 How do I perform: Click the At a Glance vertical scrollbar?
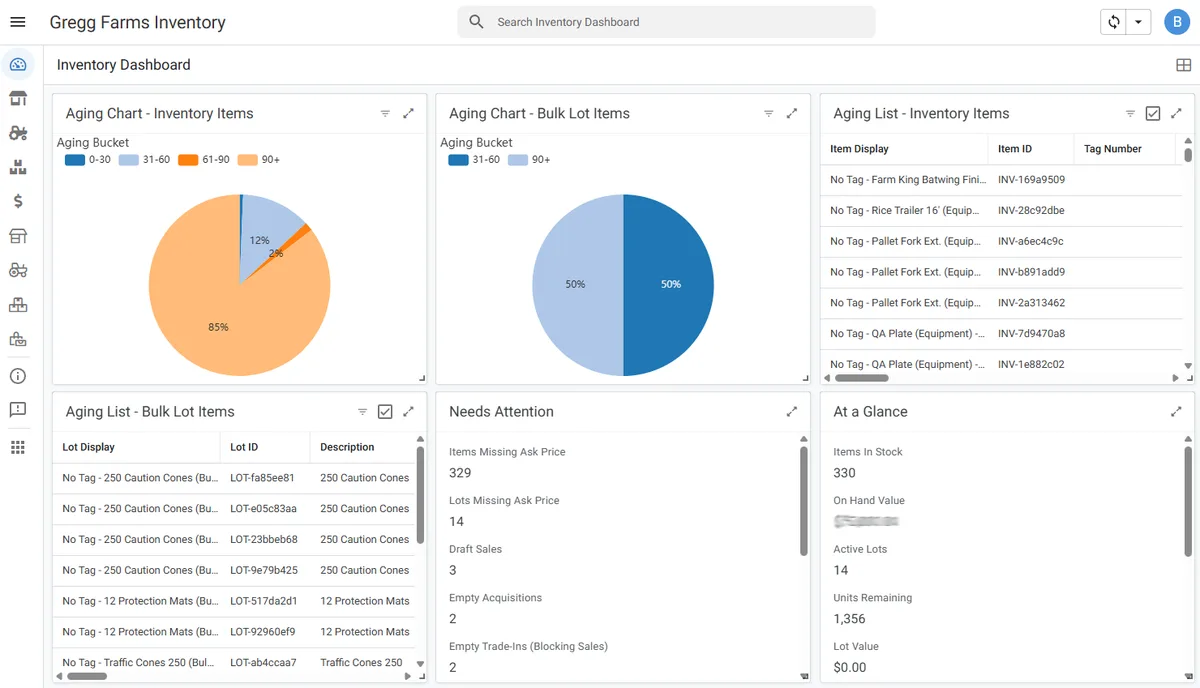tap(1188, 500)
